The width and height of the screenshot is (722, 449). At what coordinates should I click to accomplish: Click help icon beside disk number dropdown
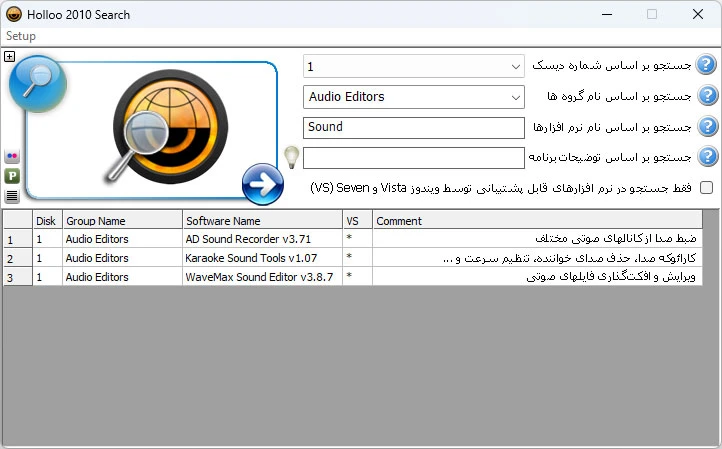(x=708, y=66)
